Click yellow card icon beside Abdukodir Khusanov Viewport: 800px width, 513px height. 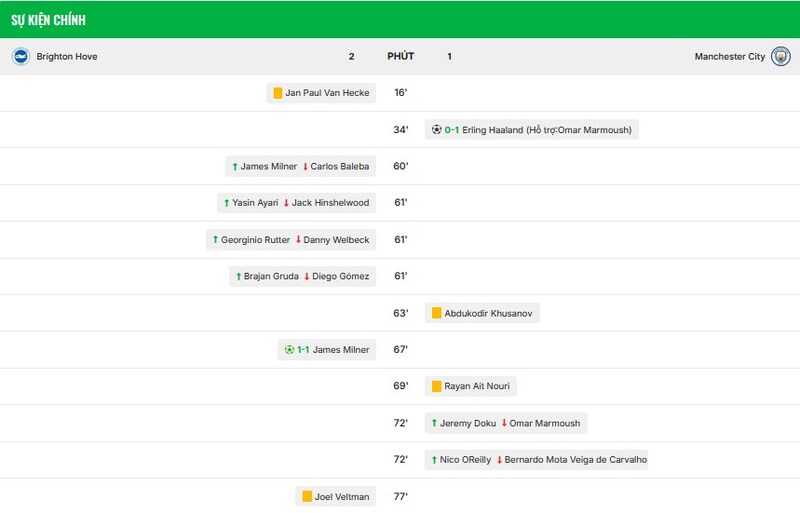[x=436, y=313]
